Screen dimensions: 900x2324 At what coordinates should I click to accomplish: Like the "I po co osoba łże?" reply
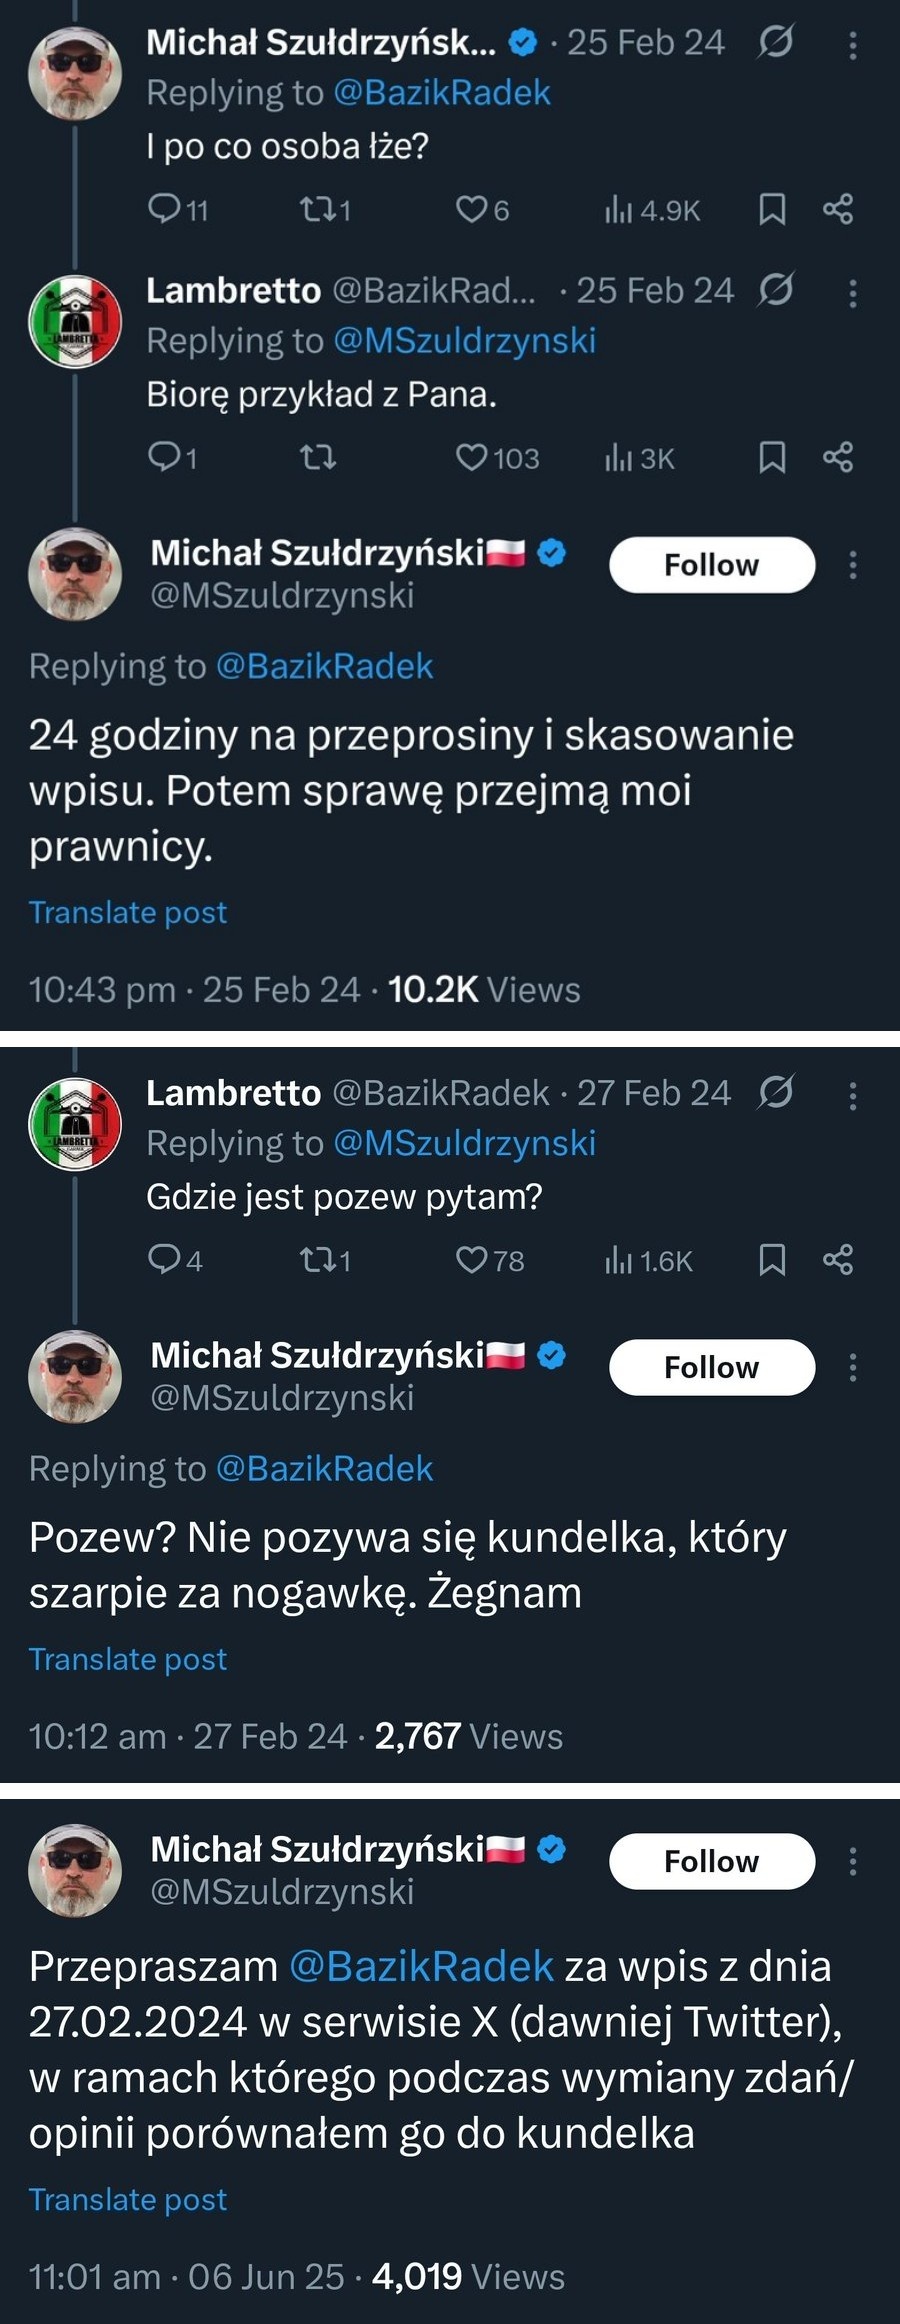[470, 210]
